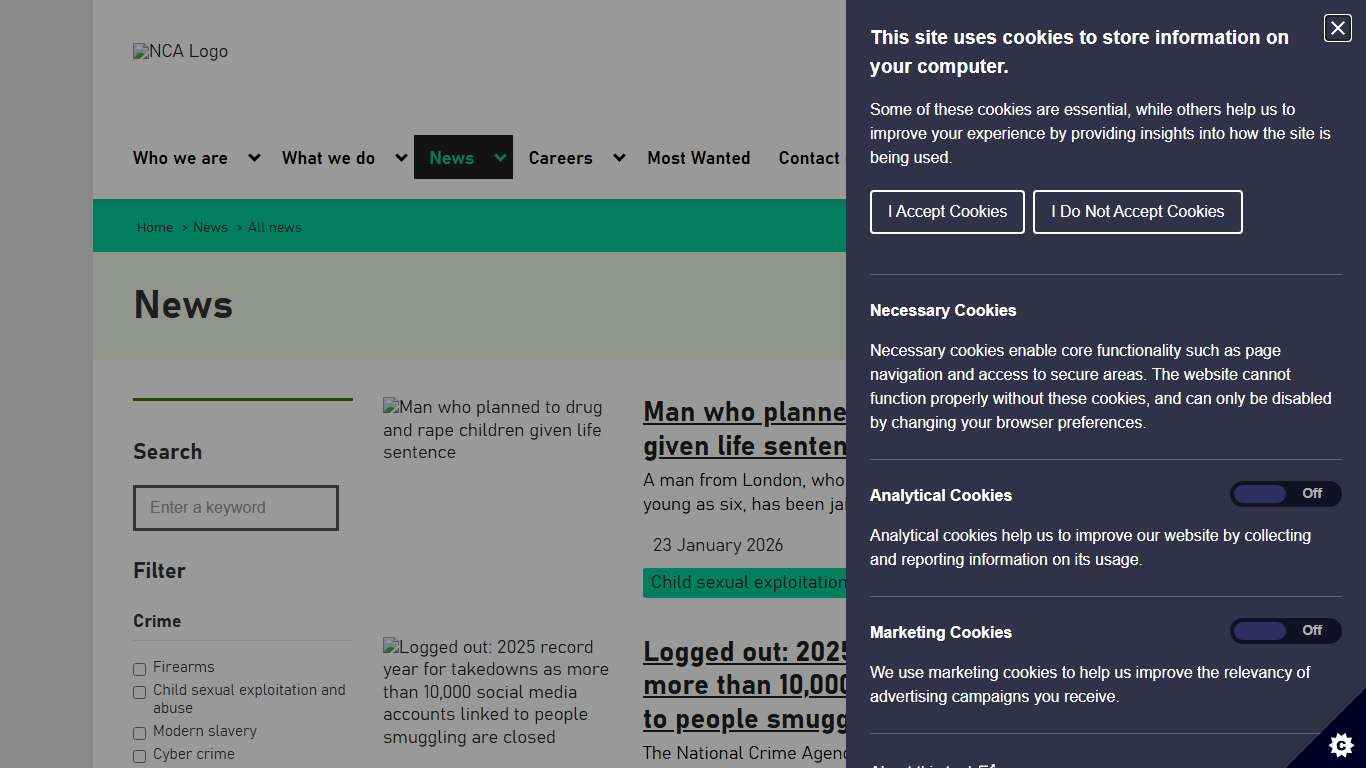Click the Child sexual exploitation tag
The image size is (1366, 768).
click(x=745, y=582)
